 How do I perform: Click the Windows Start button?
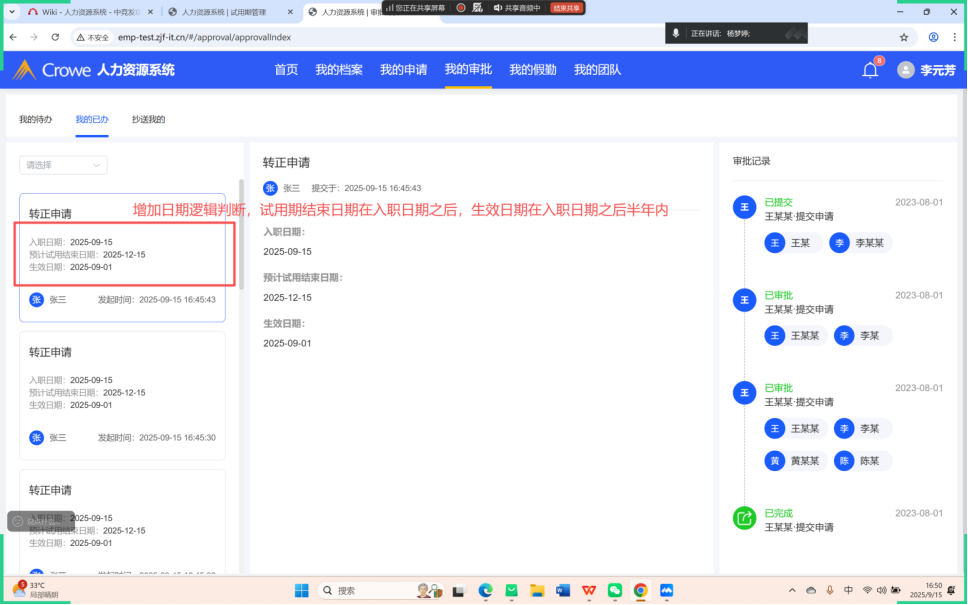tap(301, 591)
